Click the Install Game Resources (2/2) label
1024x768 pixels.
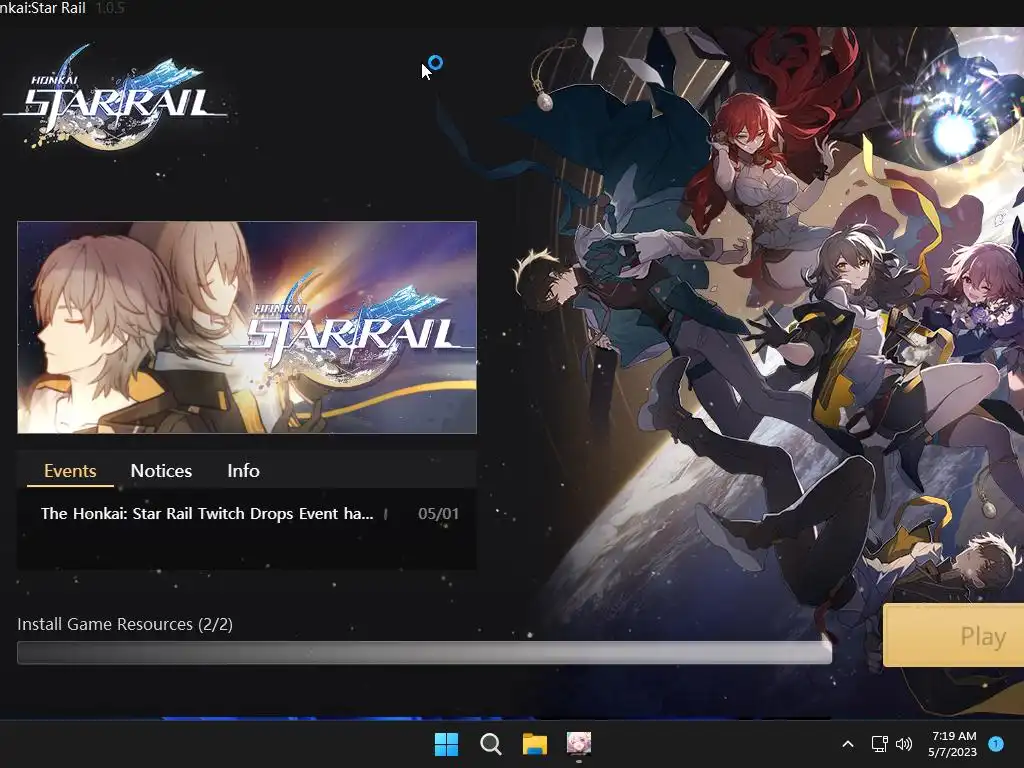(x=125, y=624)
